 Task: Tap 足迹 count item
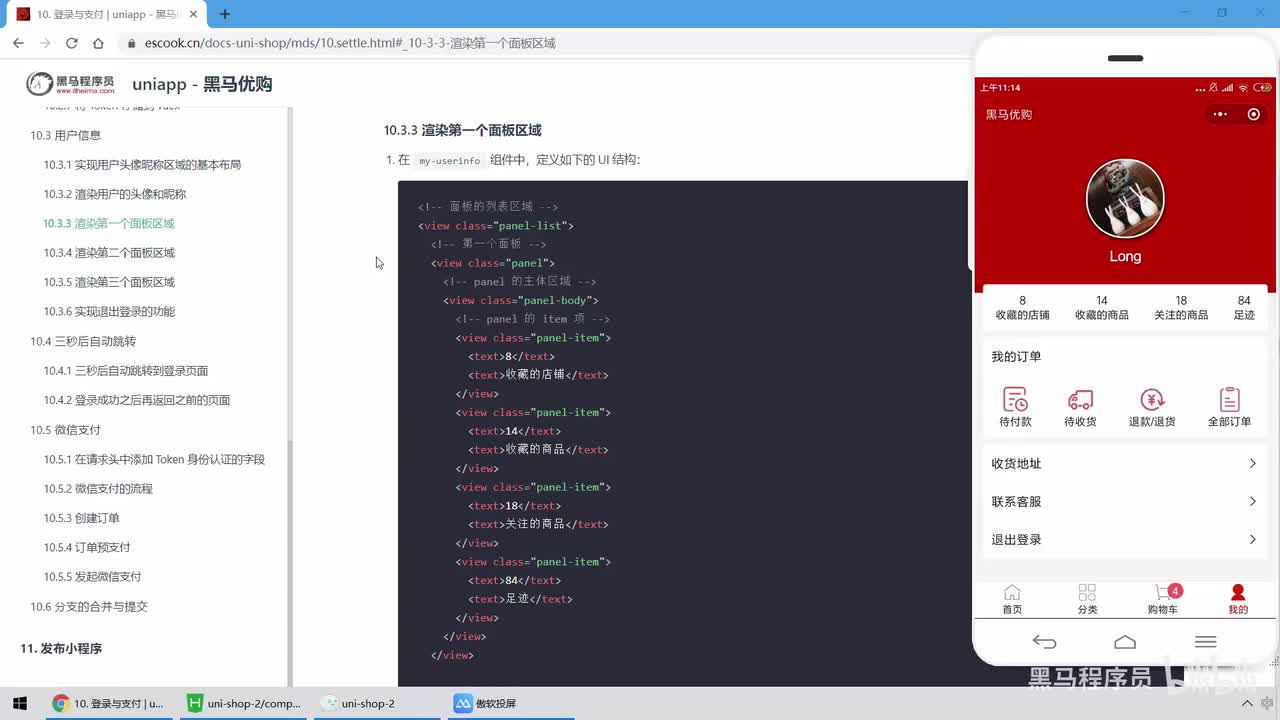(x=1244, y=308)
